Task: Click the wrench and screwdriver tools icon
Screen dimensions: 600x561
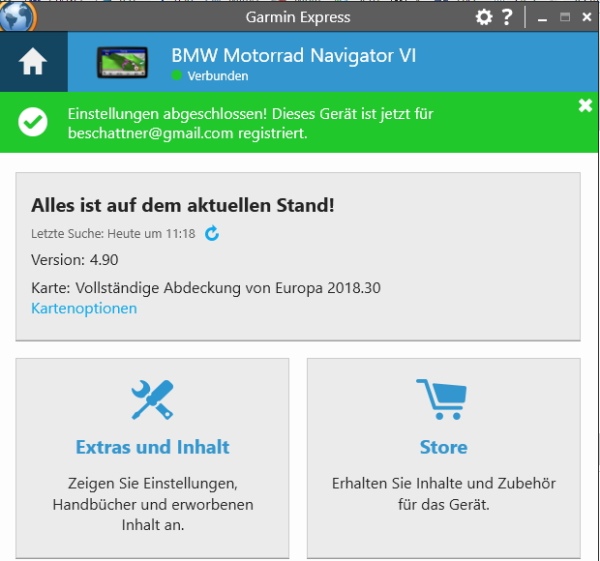Action: pos(152,400)
